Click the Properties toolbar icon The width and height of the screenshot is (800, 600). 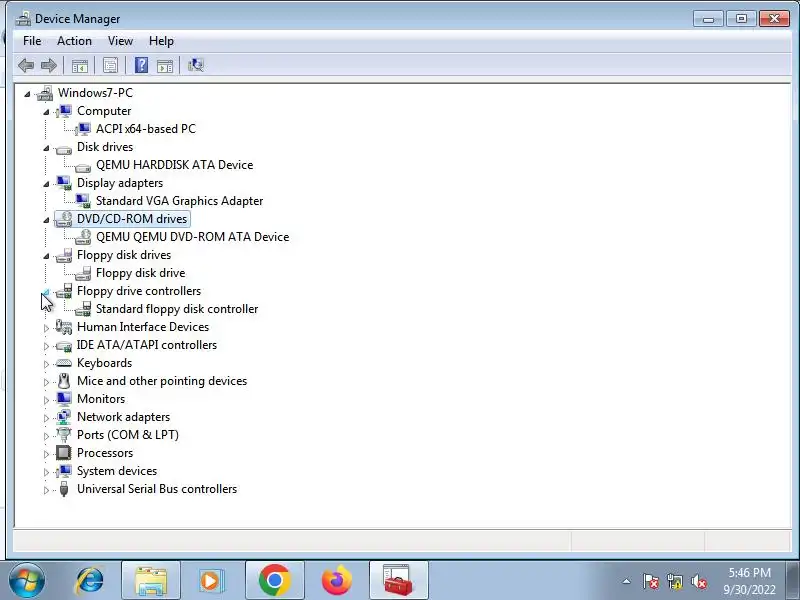pos(110,65)
